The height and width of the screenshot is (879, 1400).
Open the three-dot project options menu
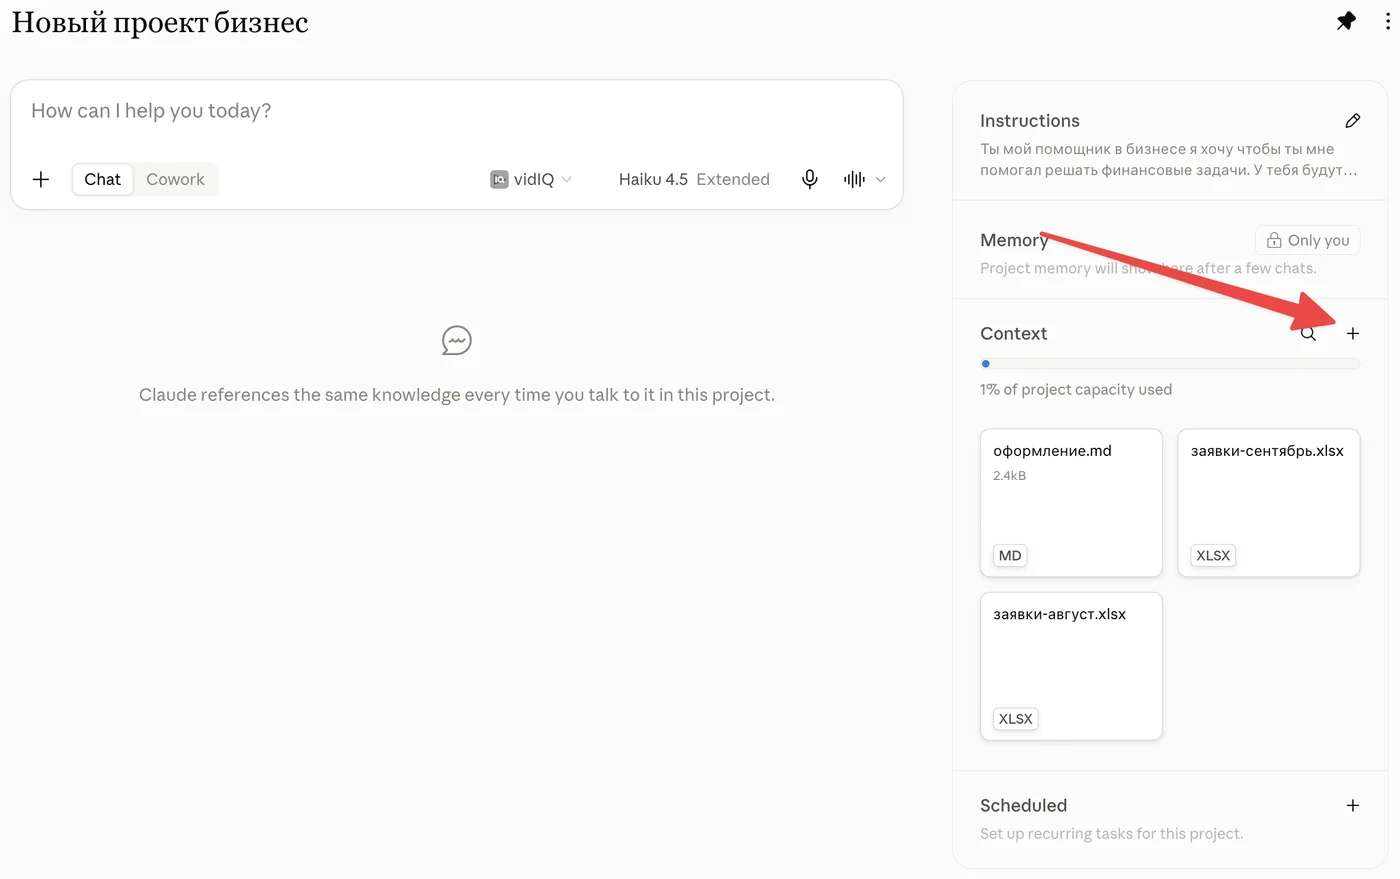1387,21
